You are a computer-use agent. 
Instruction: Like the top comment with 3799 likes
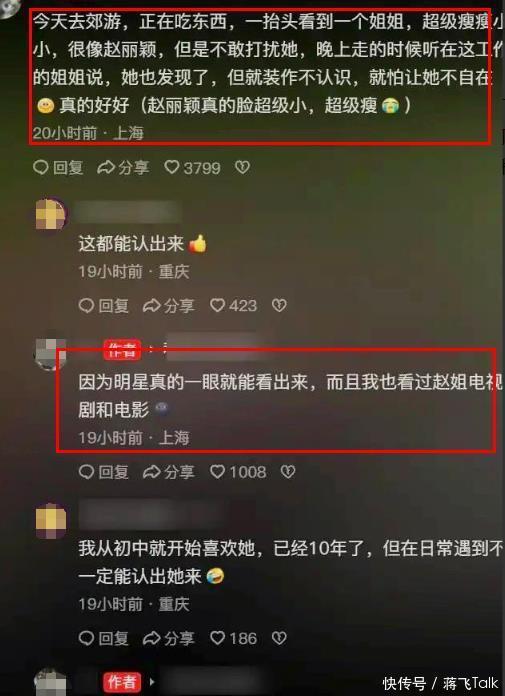(192, 168)
